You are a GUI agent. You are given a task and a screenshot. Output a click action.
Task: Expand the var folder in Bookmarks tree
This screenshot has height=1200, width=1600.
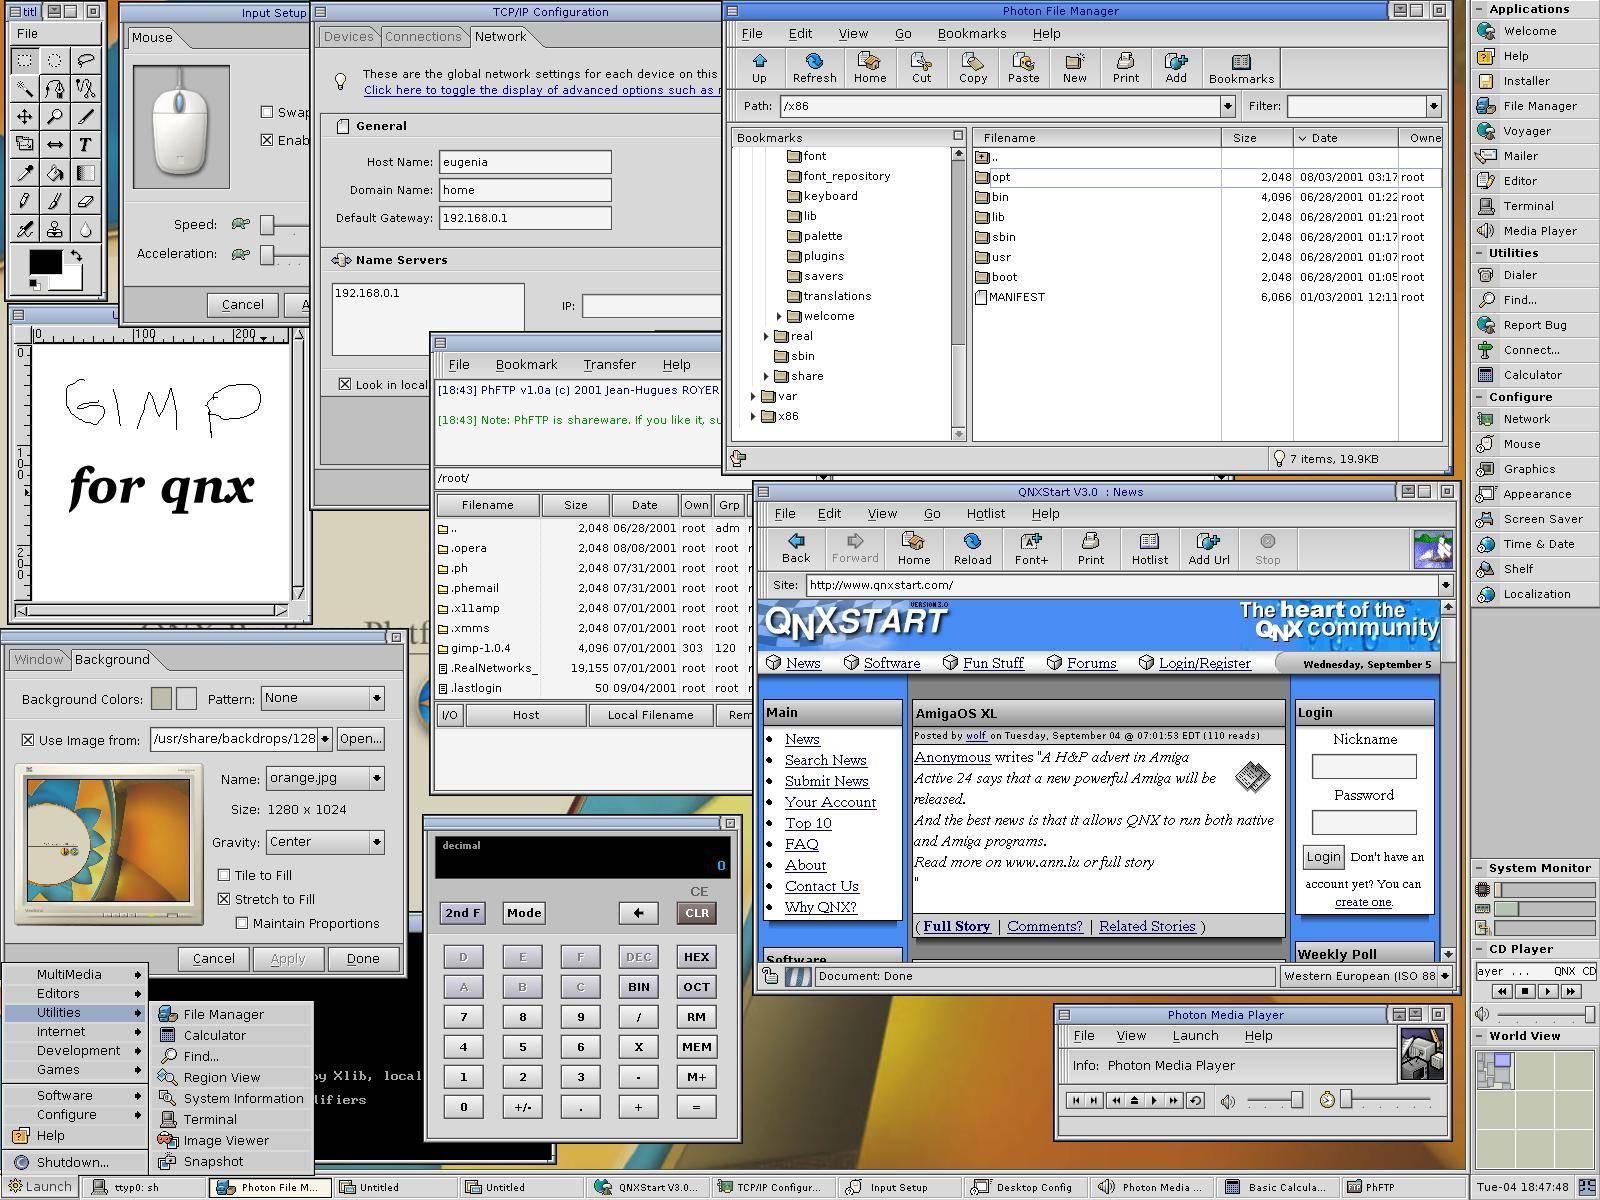(753, 396)
